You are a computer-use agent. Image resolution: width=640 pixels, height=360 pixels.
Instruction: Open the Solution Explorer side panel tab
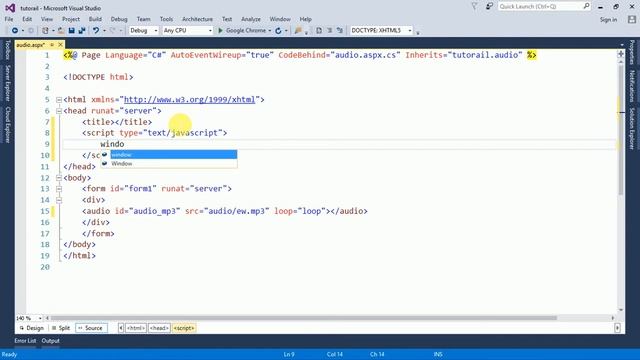(632, 129)
